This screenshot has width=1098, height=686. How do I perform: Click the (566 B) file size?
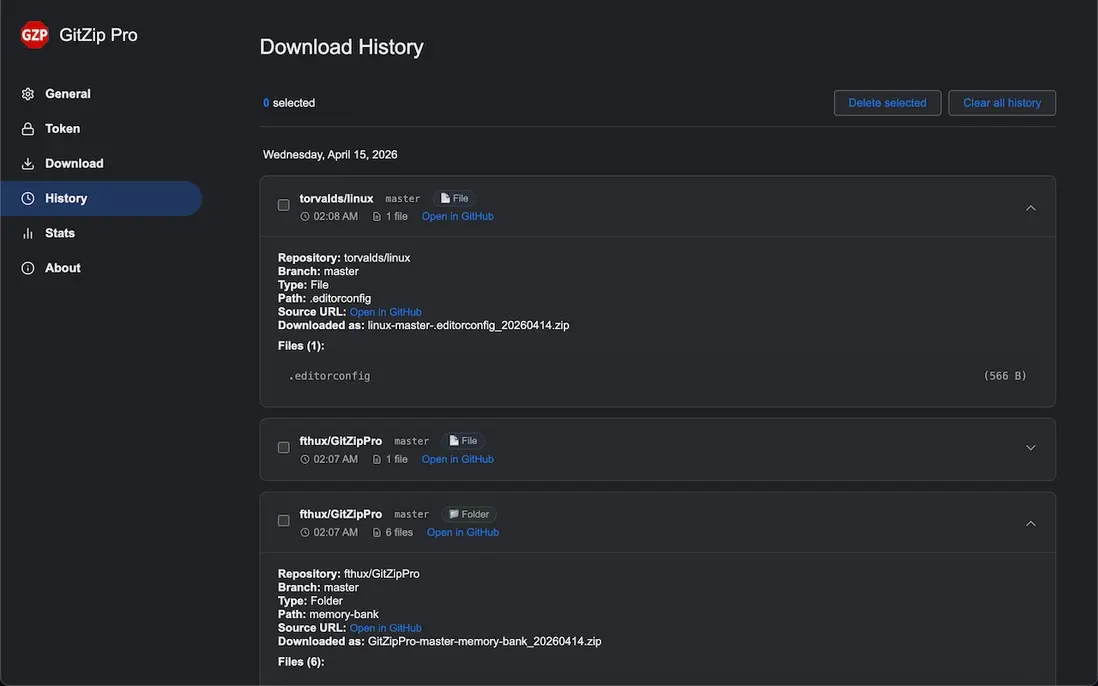coord(1005,376)
